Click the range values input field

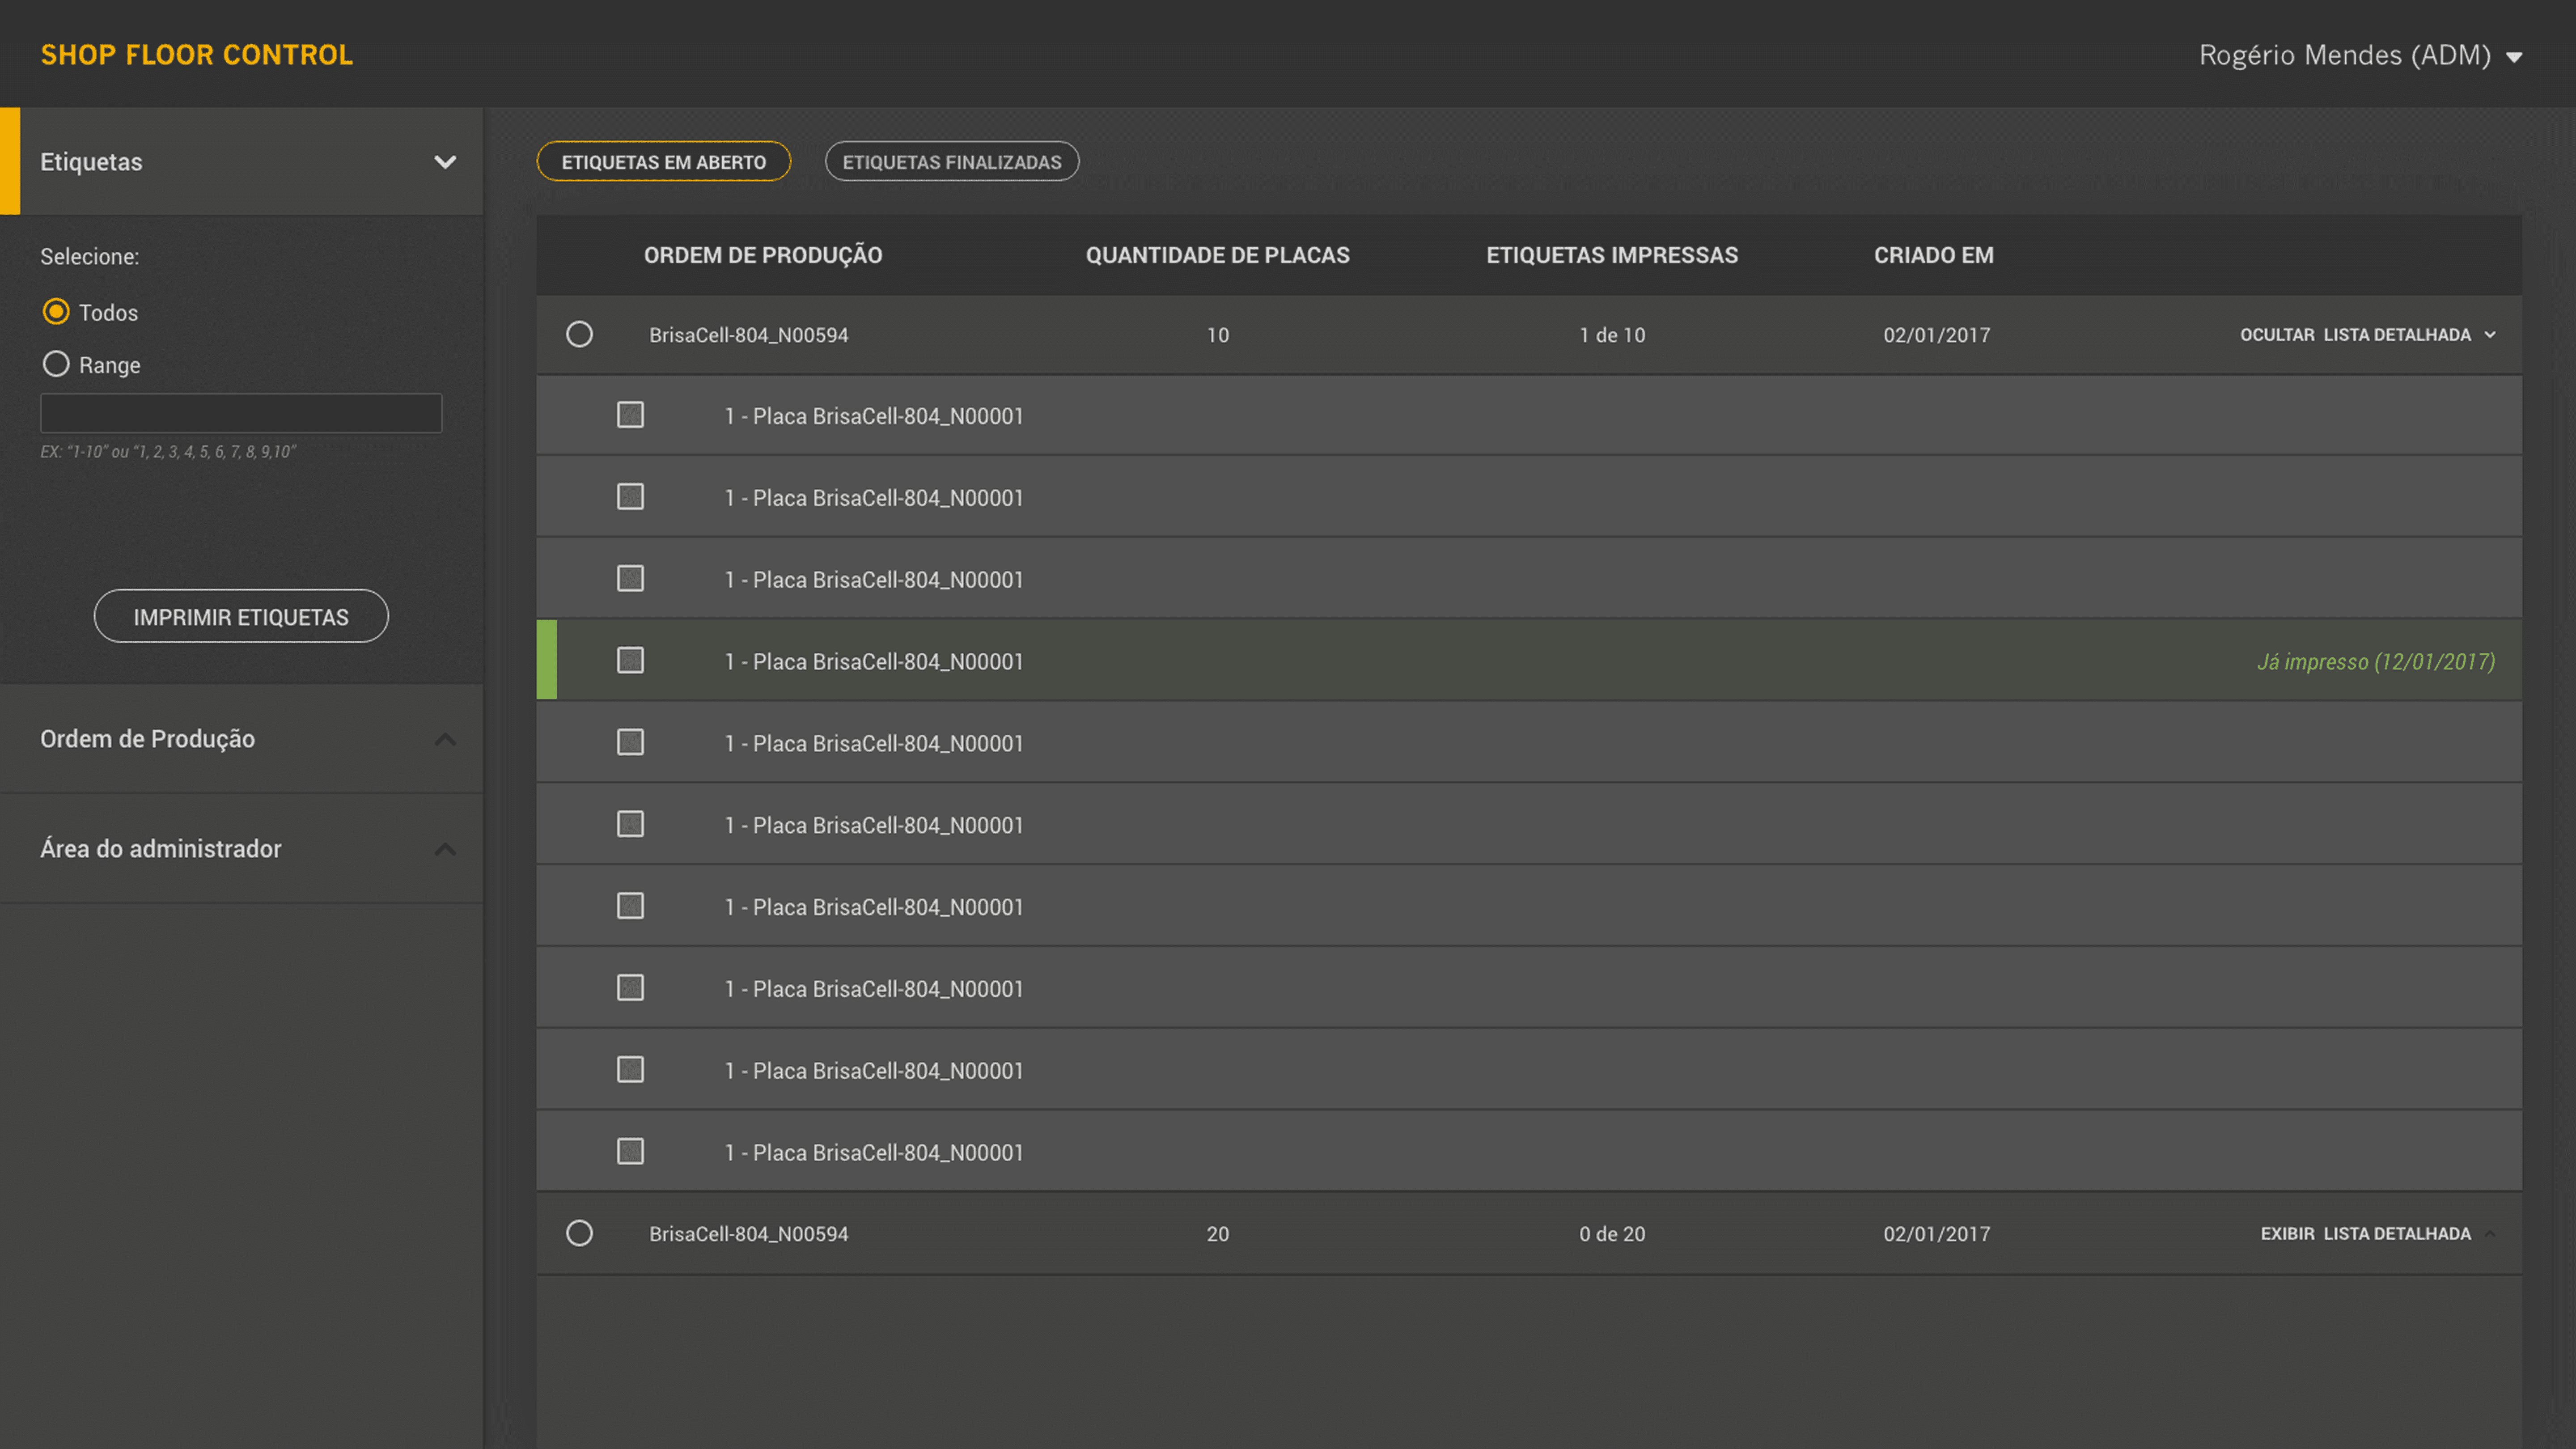point(241,413)
